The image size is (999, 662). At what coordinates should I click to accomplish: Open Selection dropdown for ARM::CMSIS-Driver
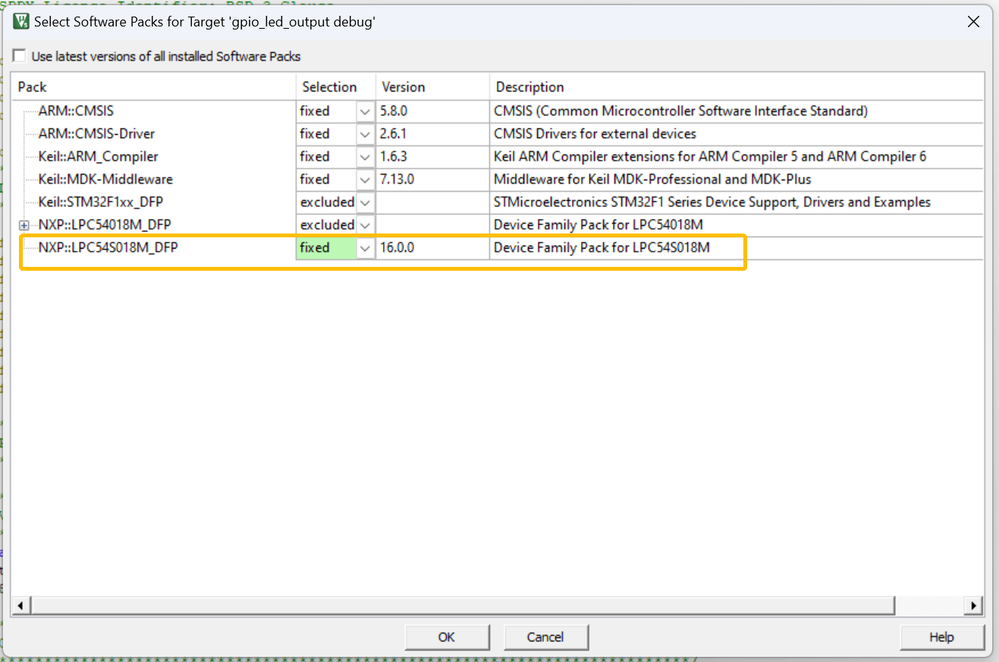pos(364,134)
